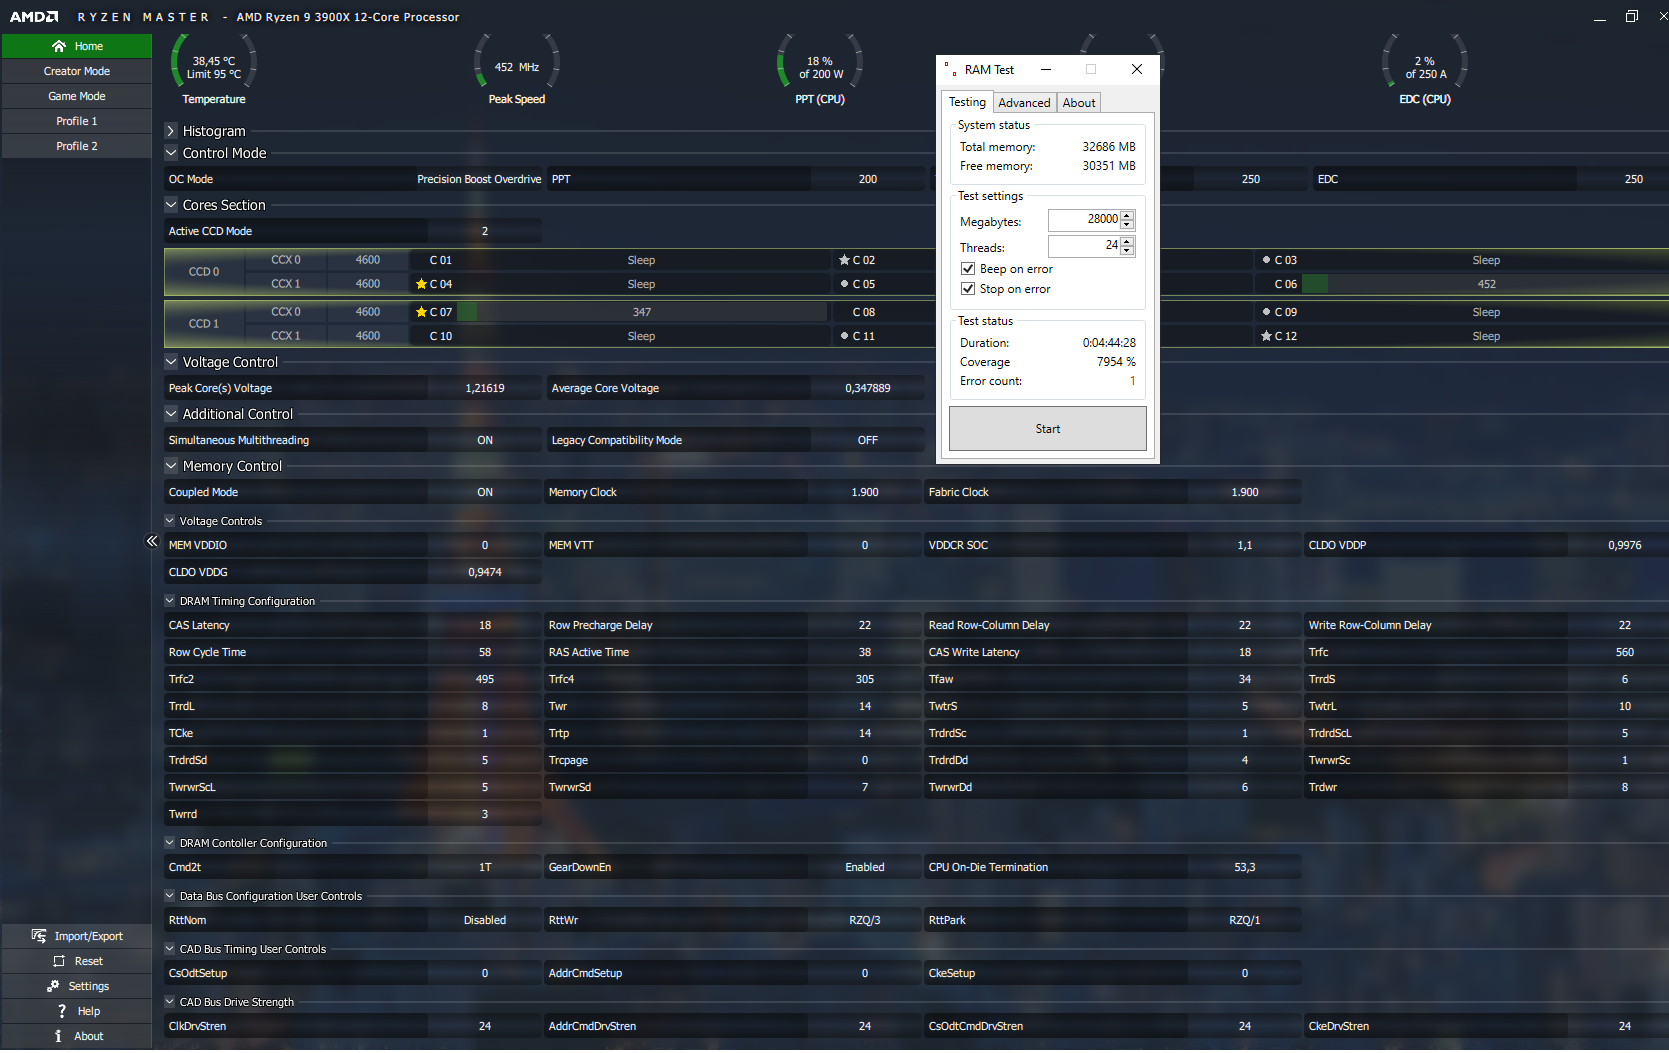The image size is (1669, 1053).
Task: Click the RAM Test window app icon
Action: point(950,69)
